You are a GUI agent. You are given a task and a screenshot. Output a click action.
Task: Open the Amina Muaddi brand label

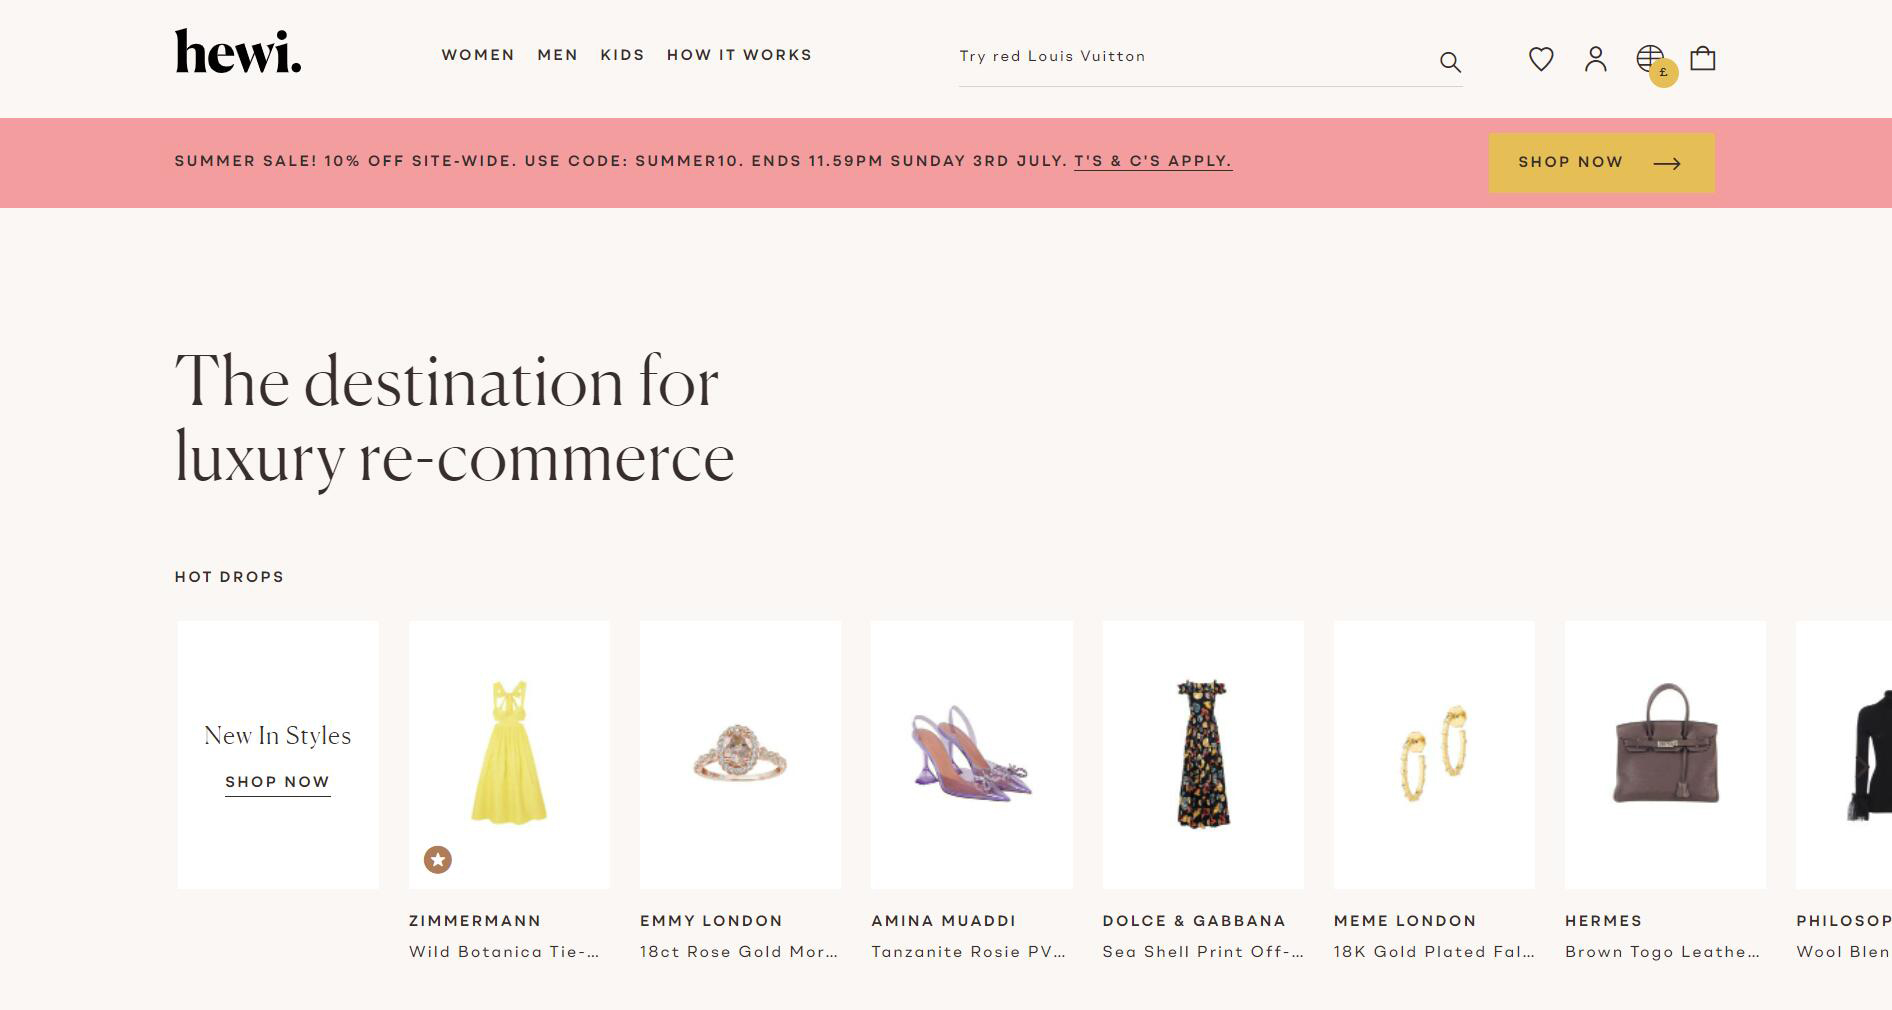[x=943, y=921]
